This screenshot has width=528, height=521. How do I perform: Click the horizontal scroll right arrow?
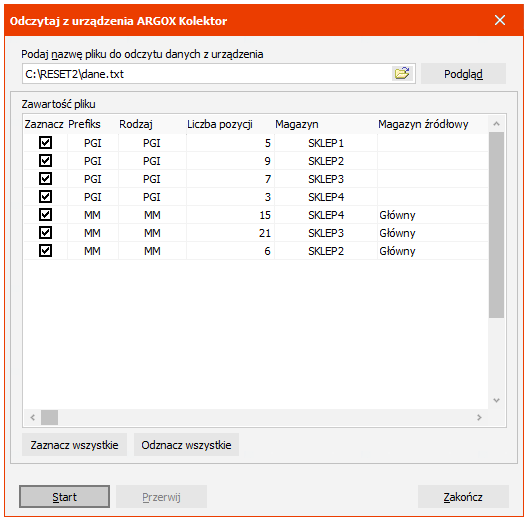click(x=479, y=418)
